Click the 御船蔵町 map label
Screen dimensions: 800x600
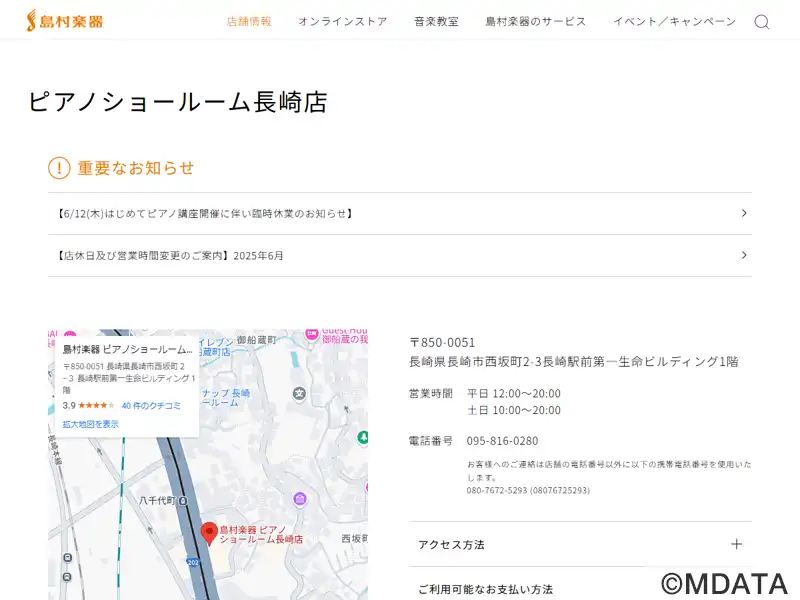click(256, 340)
